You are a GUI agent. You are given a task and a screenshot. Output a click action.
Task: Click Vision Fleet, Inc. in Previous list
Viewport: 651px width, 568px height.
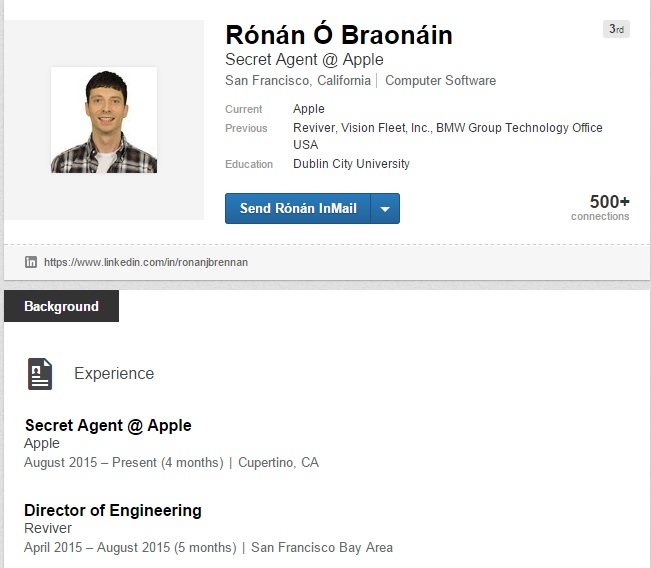tap(386, 128)
